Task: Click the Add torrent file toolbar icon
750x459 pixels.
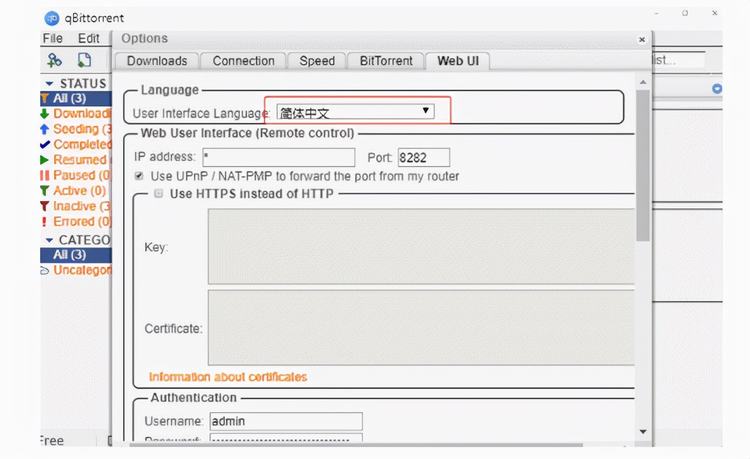Action: 84,60
